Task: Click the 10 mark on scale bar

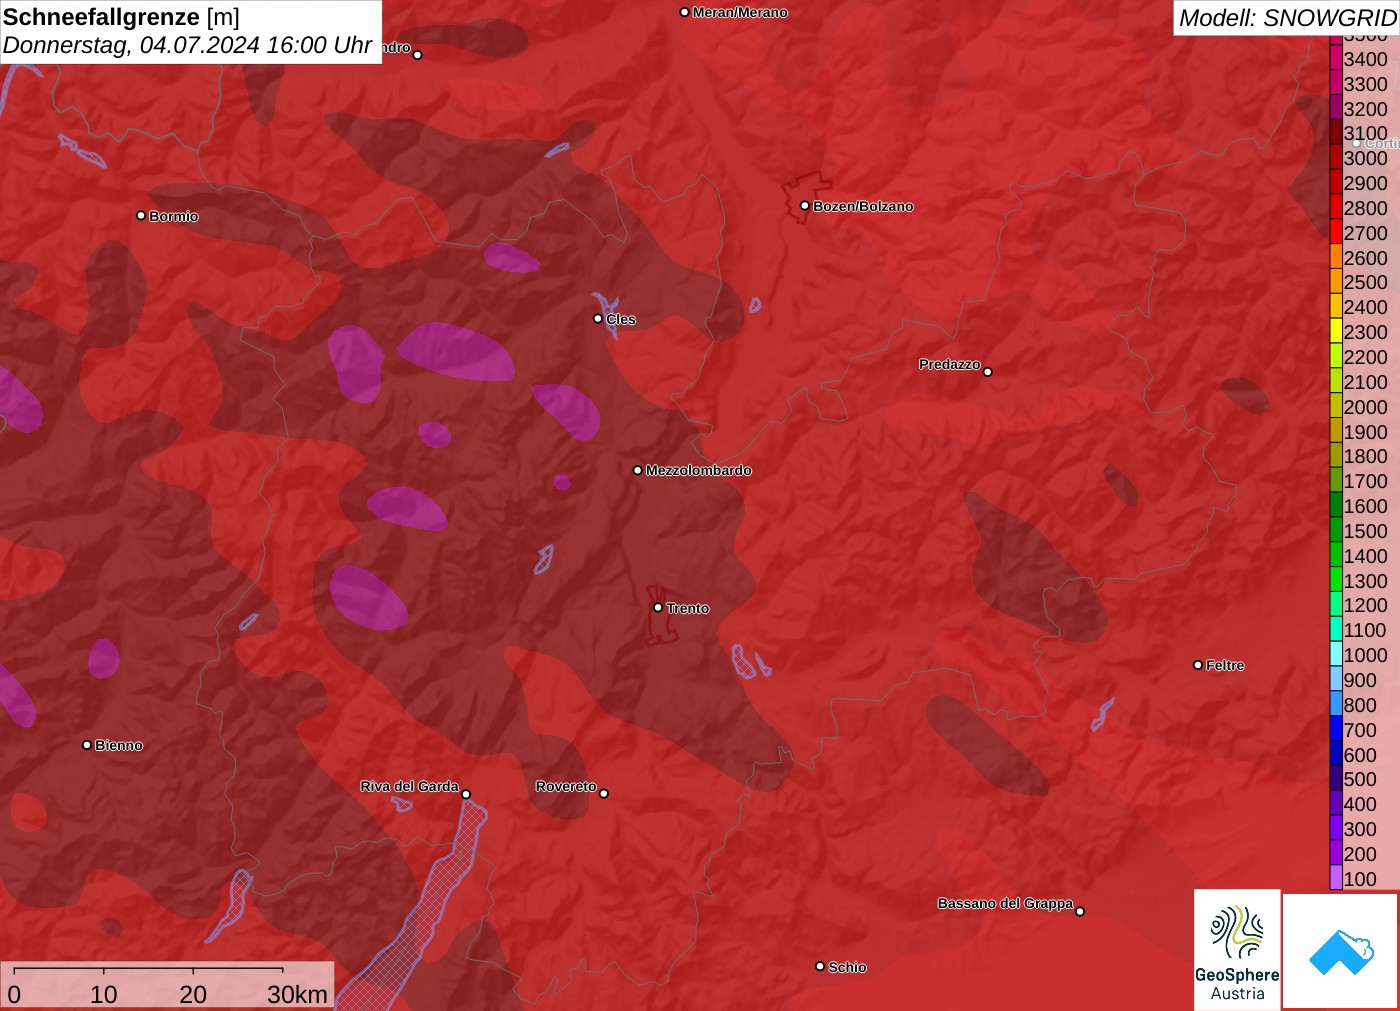Action: click(104, 994)
